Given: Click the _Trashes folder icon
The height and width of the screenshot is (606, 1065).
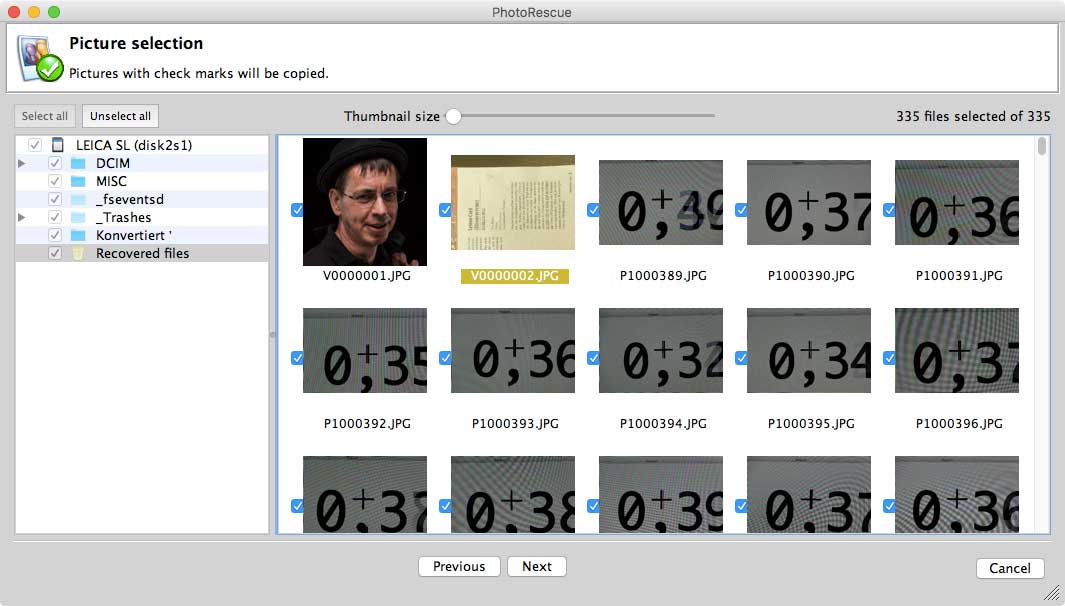Looking at the screenshot, I should click(x=78, y=217).
